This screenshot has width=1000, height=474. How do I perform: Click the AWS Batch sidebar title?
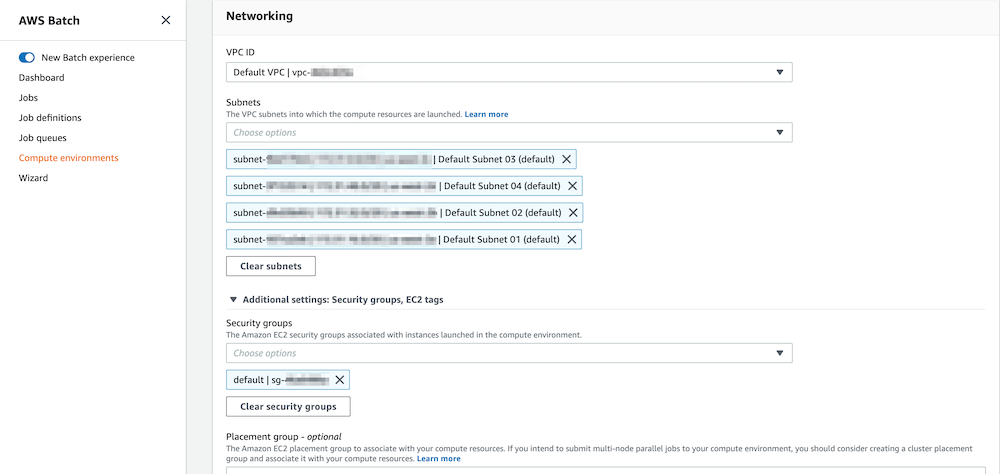pyautogui.click(x=49, y=20)
